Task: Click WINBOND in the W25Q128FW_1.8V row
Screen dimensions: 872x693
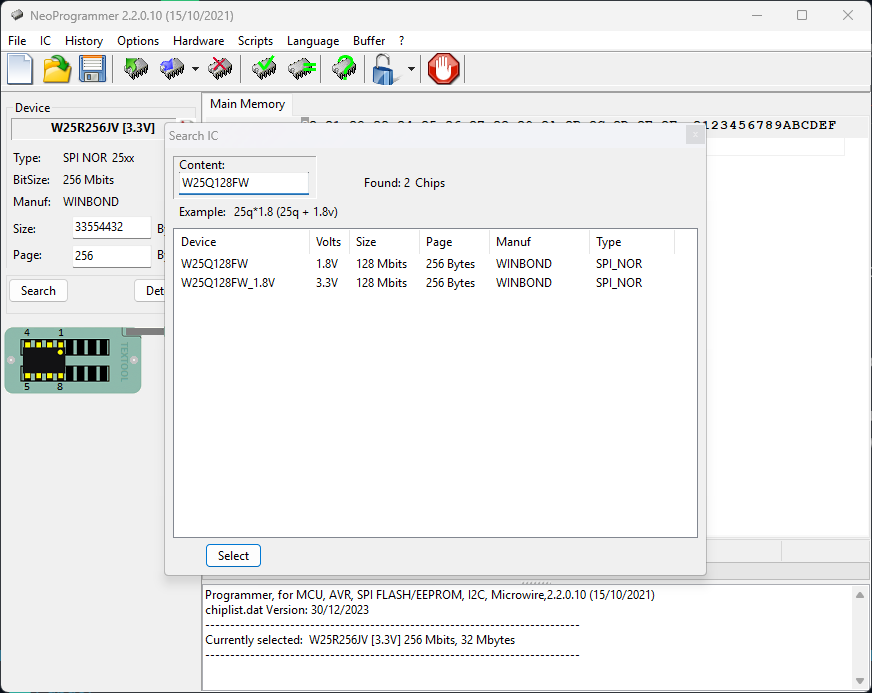Action: pyautogui.click(x=524, y=283)
